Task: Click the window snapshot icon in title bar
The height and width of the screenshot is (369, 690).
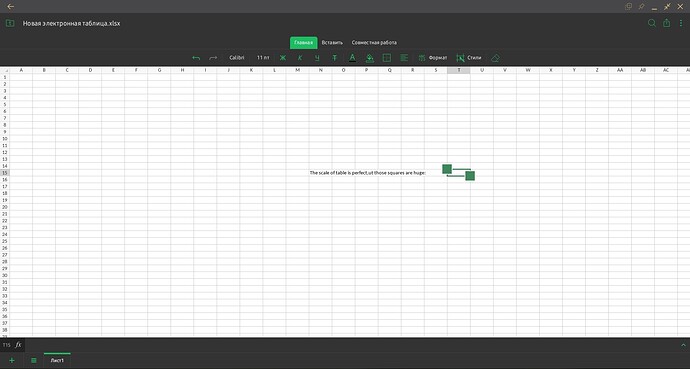Action: click(628, 7)
